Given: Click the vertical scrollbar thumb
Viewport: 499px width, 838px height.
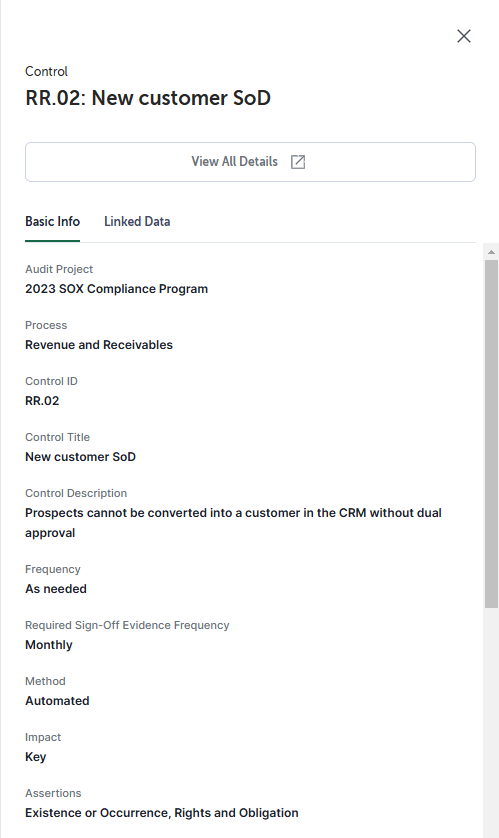Looking at the screenshot, I should 491,434.
